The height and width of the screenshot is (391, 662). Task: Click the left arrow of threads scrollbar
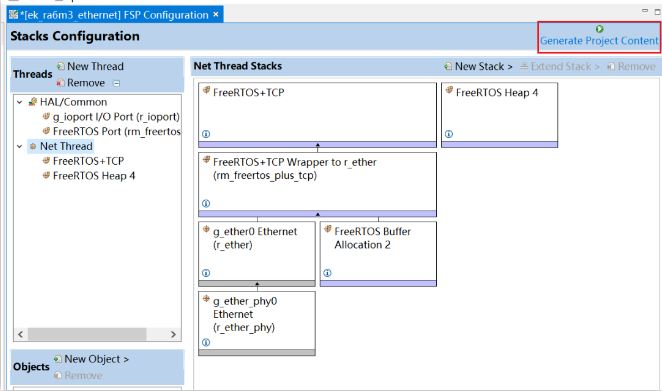(x=20, y=334)
